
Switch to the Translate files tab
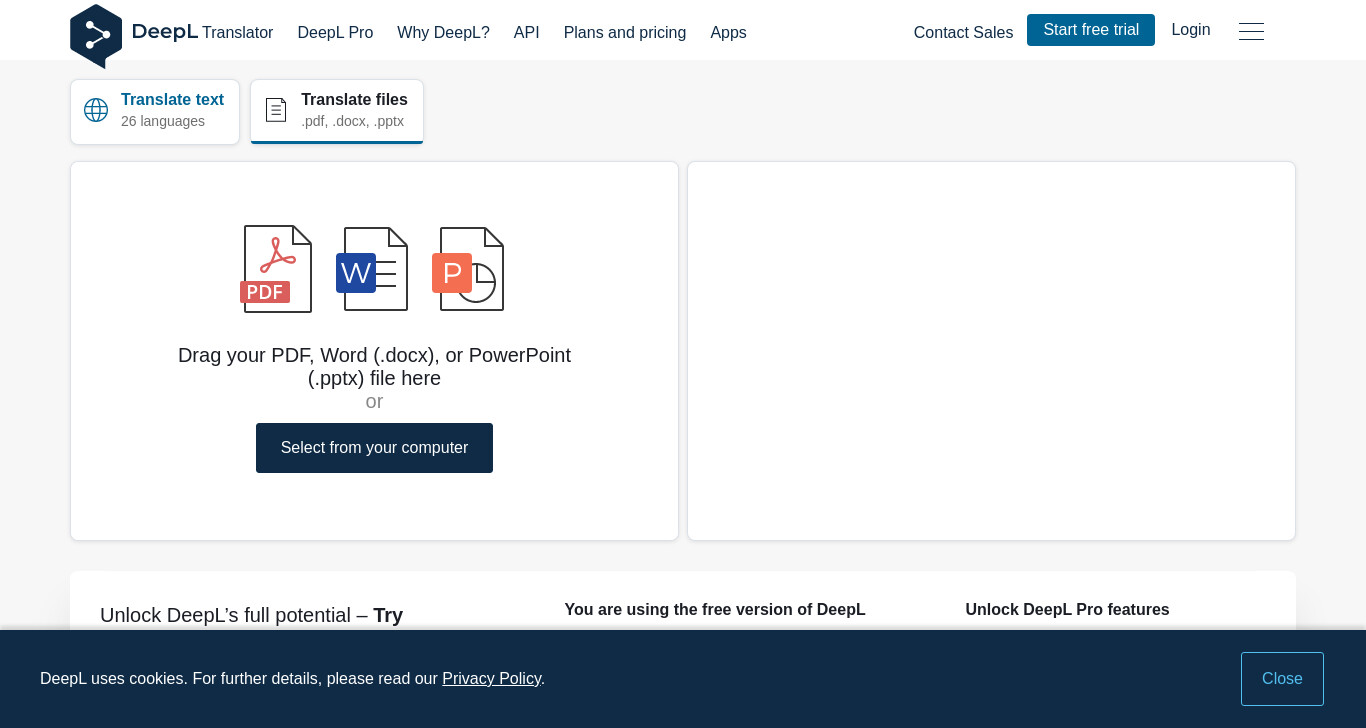click(x=337, y=112)
